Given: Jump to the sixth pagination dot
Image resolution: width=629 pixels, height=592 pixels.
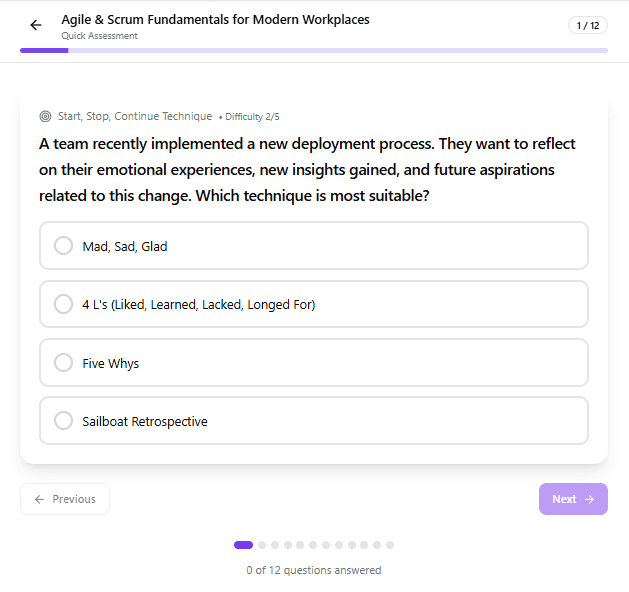Looking at the screenshot, I should [x=313, y=545].
